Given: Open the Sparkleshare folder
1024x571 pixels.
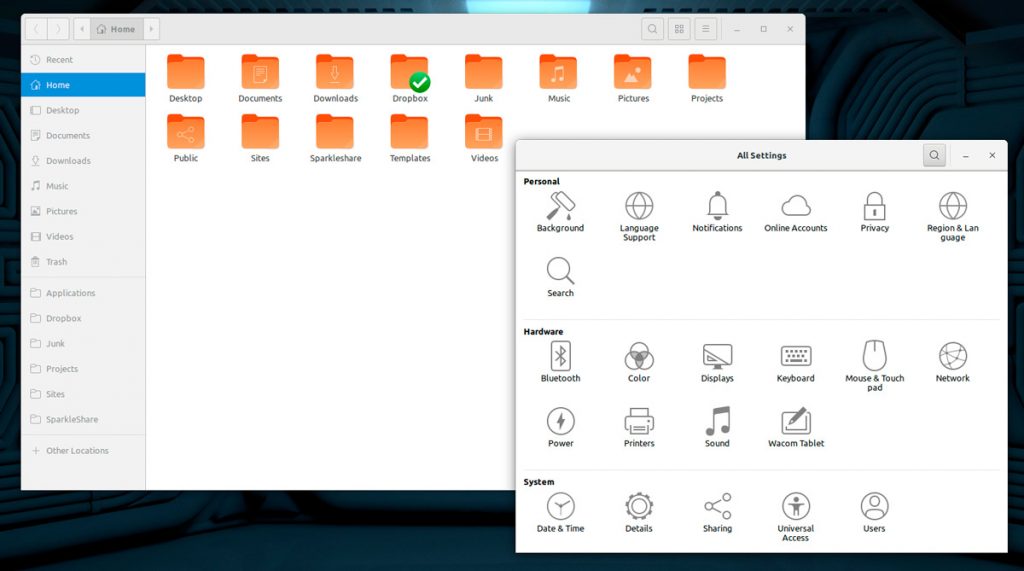Looking at the screenshot, I should coord(335,134).
